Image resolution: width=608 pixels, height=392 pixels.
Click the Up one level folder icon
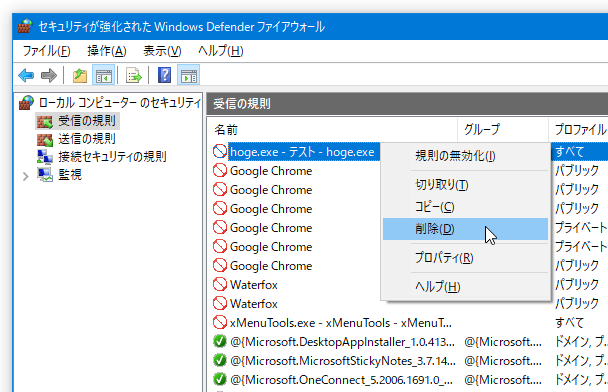pyautogui.click(x=80, y=75)
